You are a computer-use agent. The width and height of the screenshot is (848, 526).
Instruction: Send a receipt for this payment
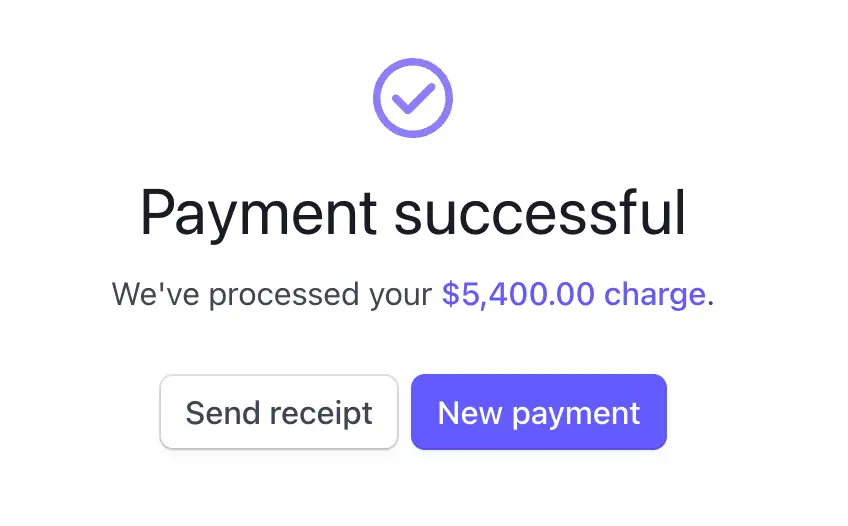pyautogui.click(x=279, y=412)
